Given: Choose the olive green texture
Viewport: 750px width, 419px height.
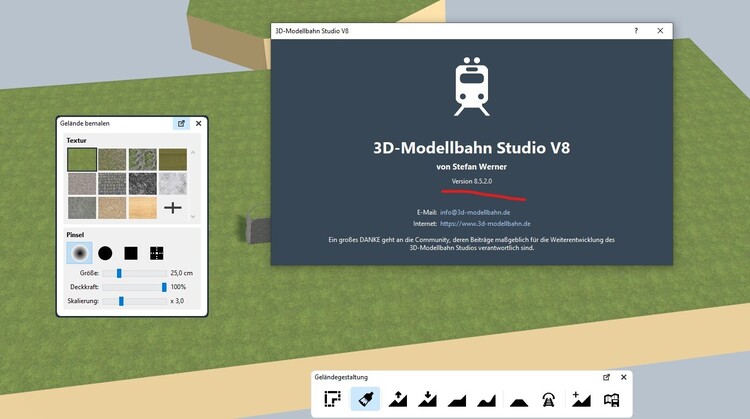Looking at the screenshot, I should (173, 159).
